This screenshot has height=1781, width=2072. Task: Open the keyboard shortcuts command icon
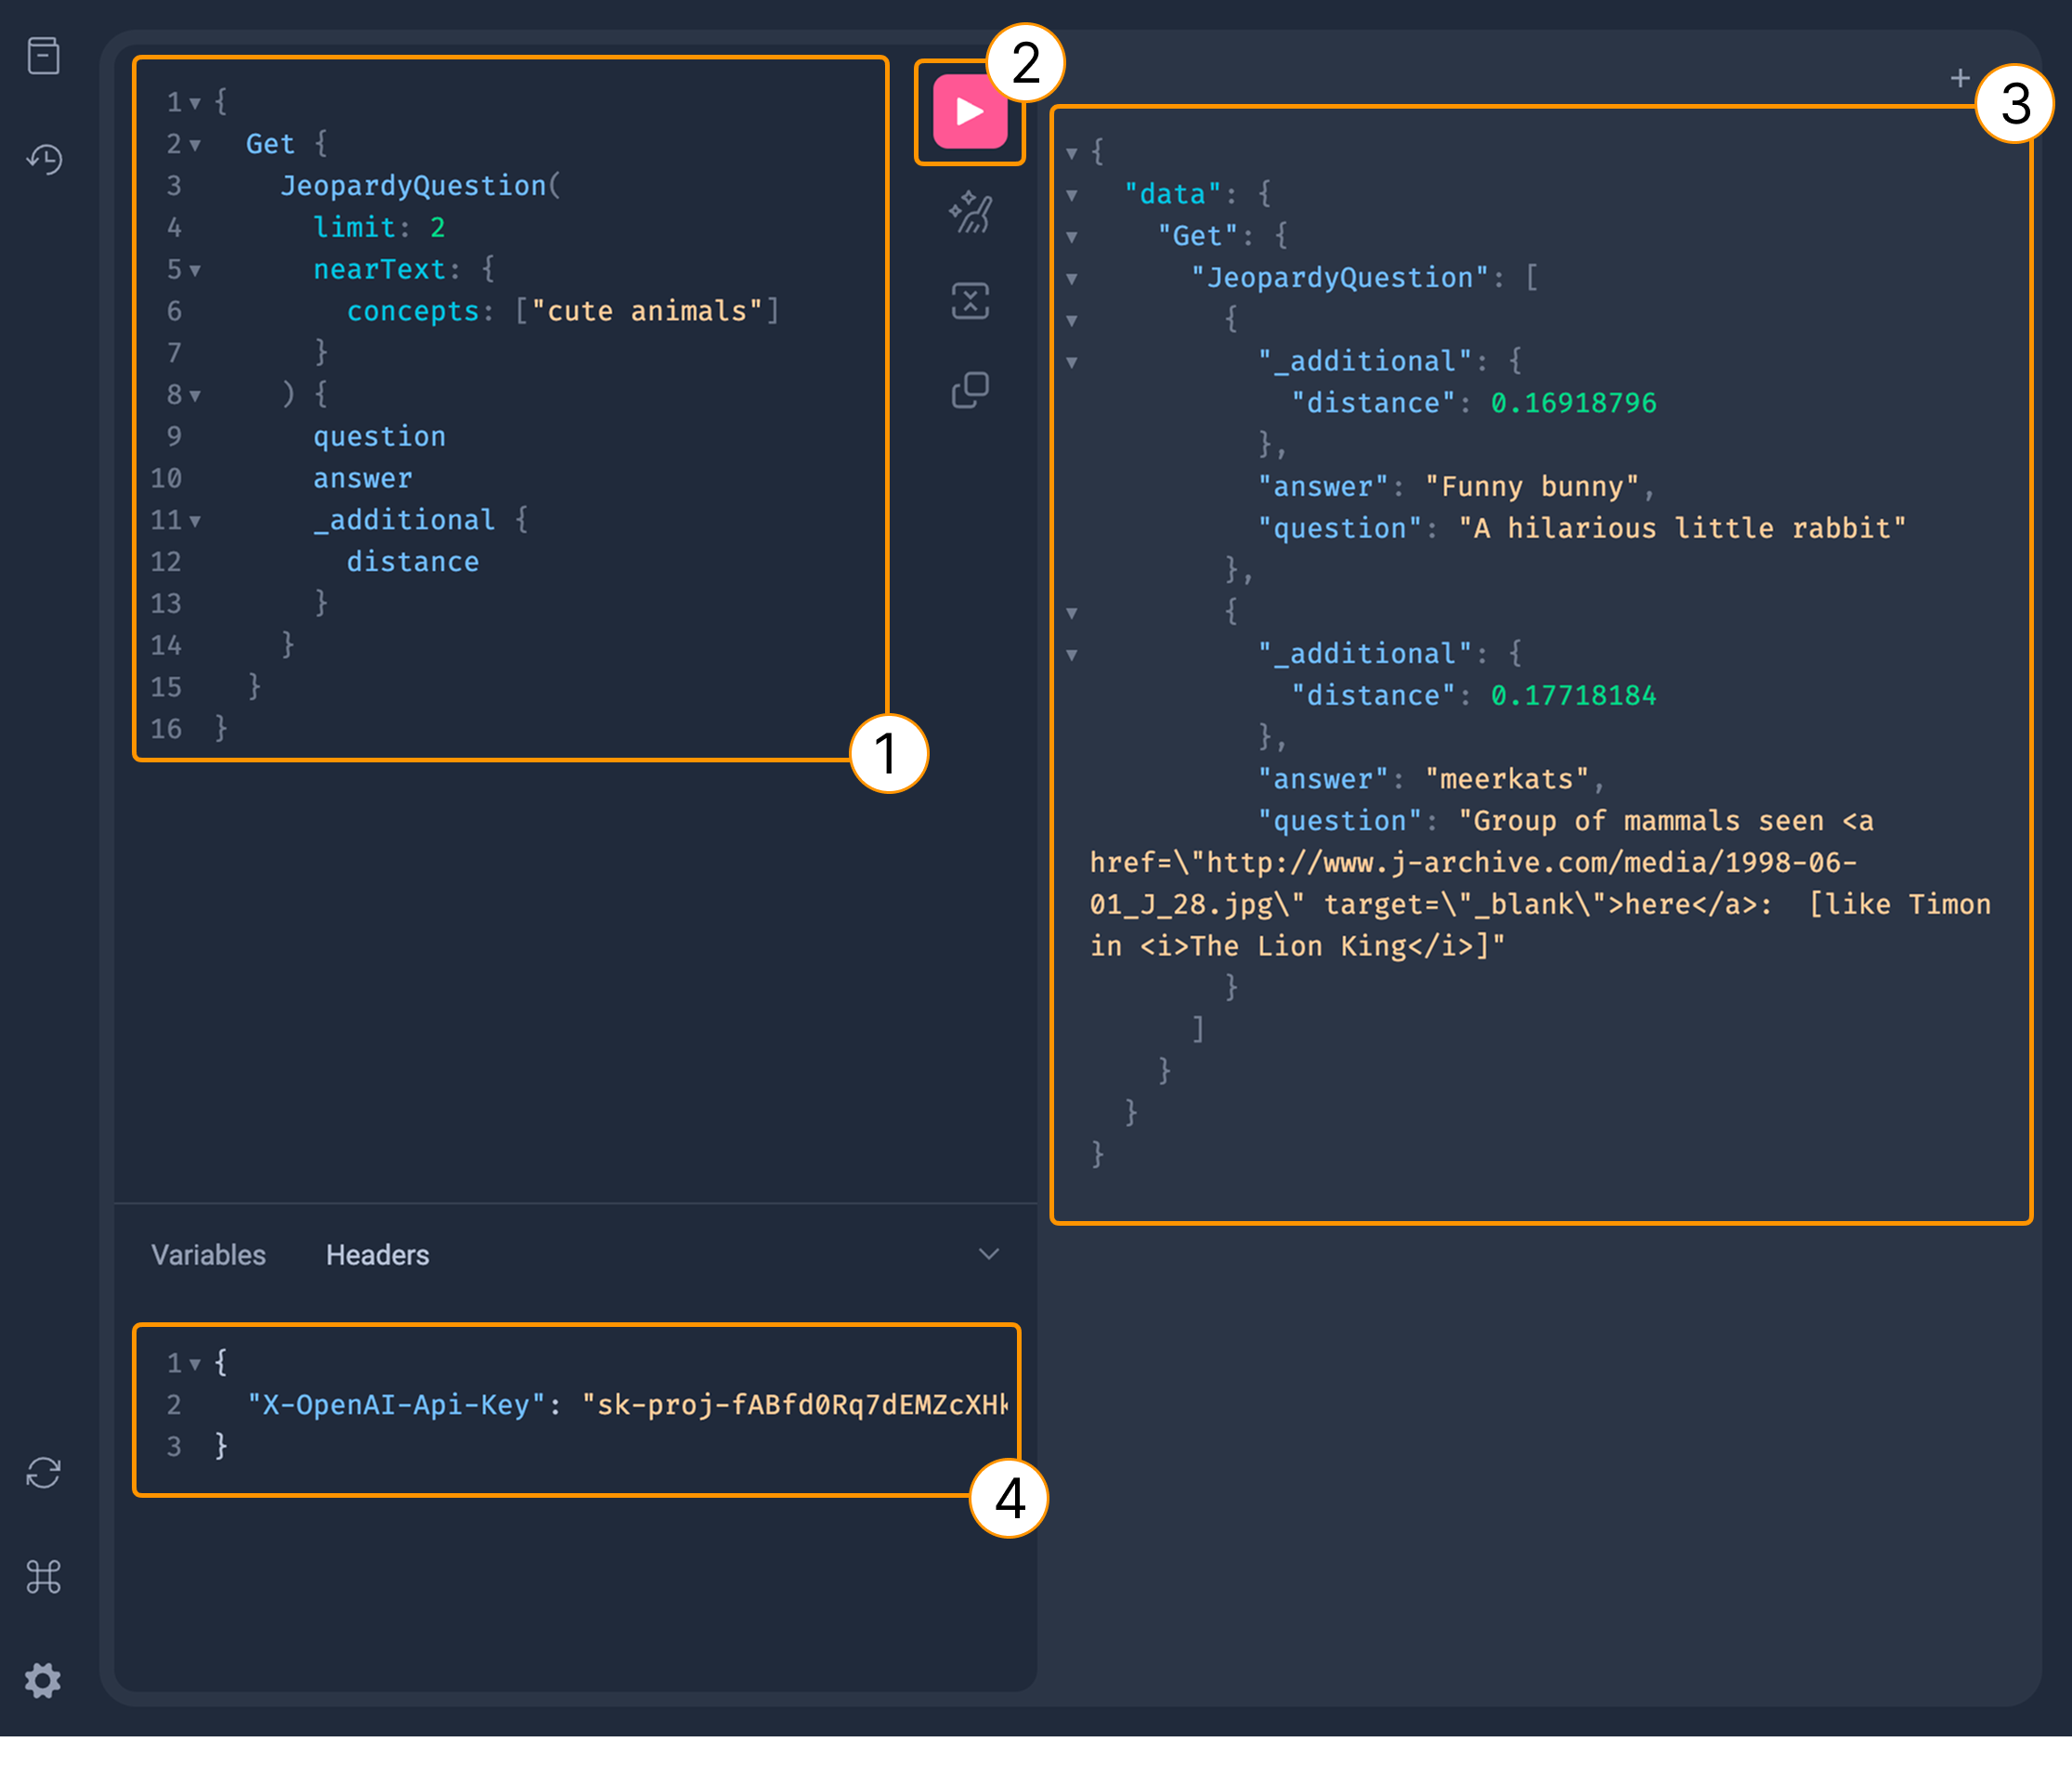click(x=43, y=1577)
